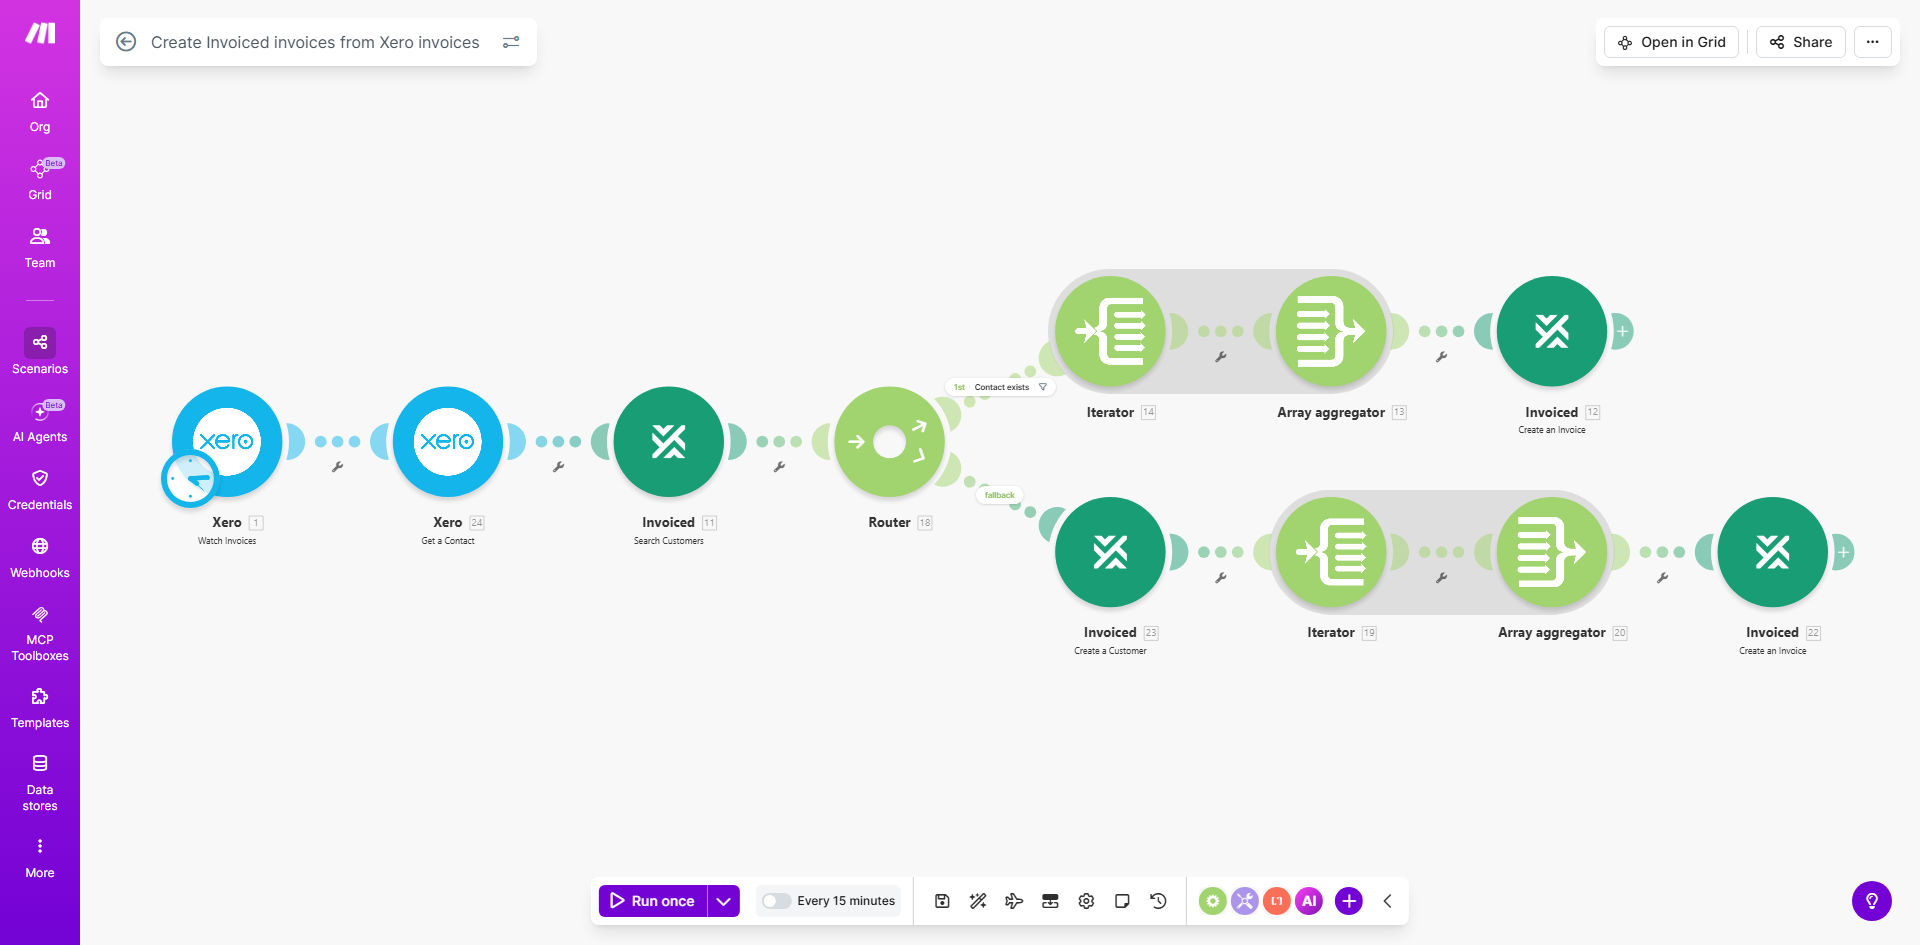Add module after Invoiced 12 via plus
The height and width of the screenshot is (945, 1920).
[x=1622, y=331]
